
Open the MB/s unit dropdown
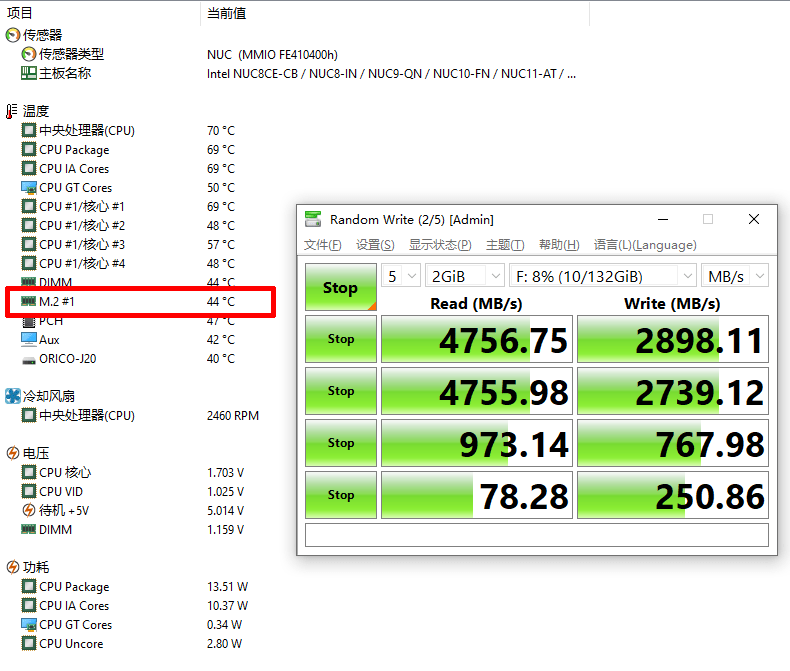click(x=735, y=276)
